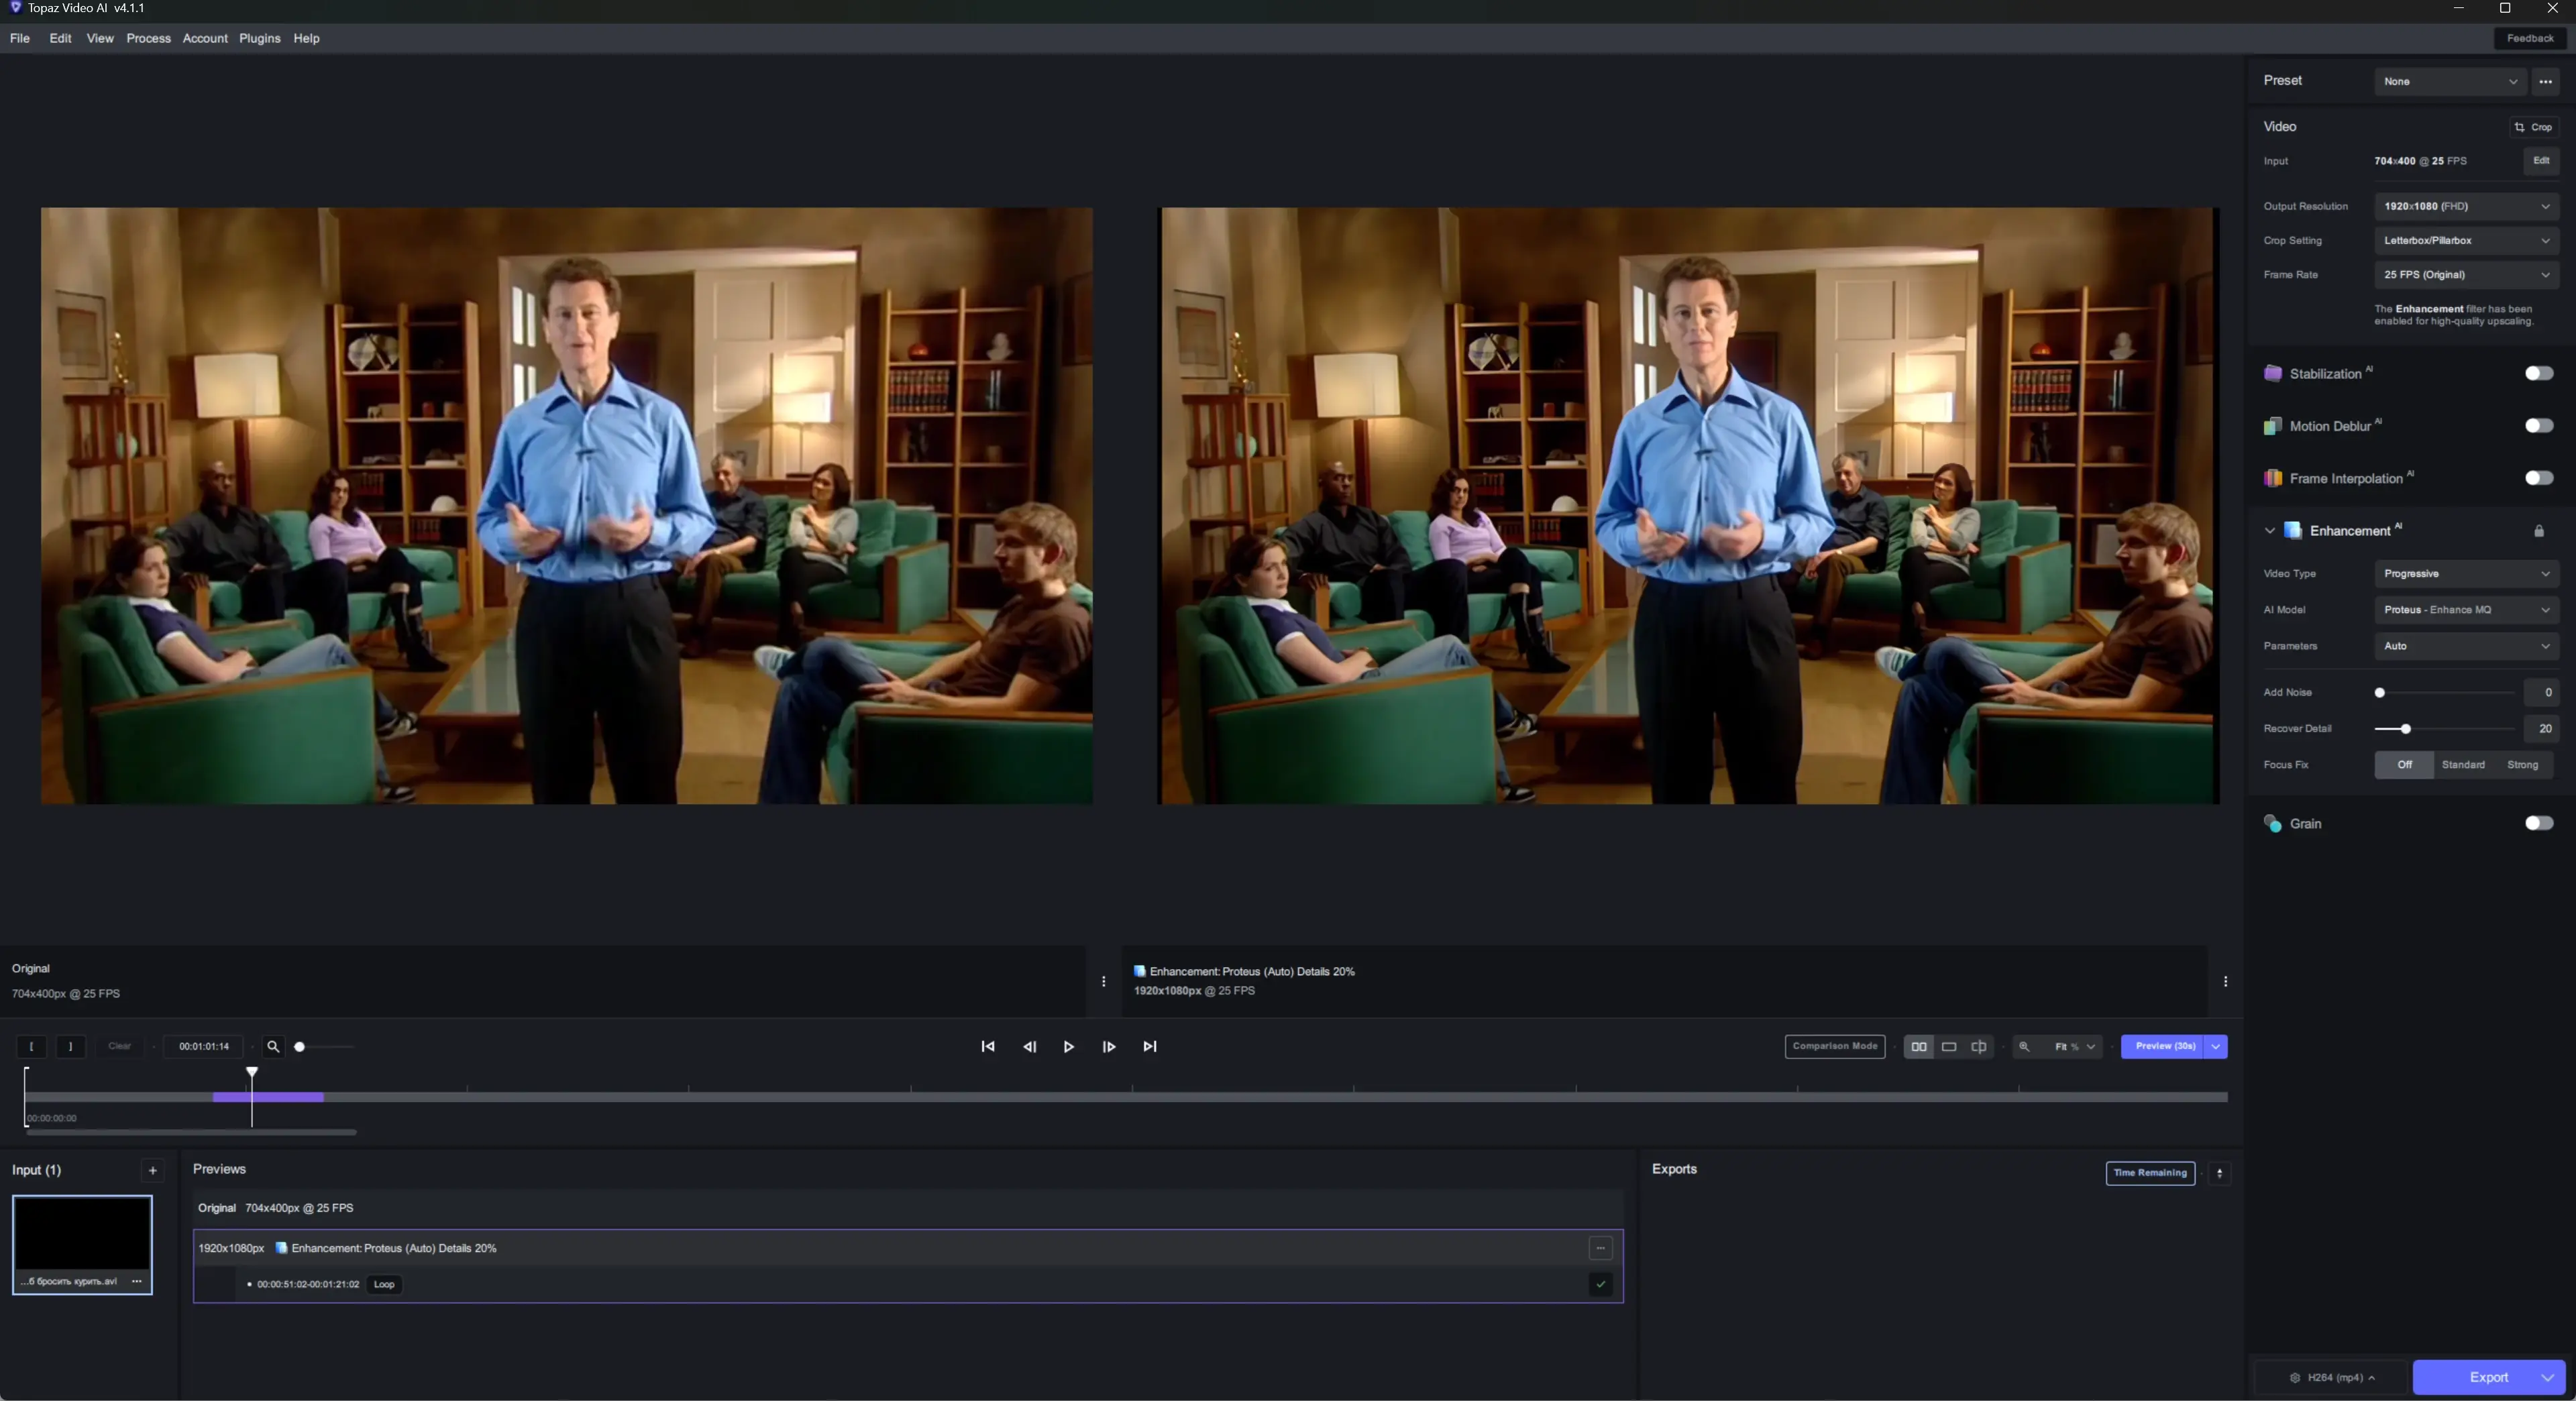
Task: Add a new input with plus icon
Action: pyautogui.click(x=152, y=1170)
